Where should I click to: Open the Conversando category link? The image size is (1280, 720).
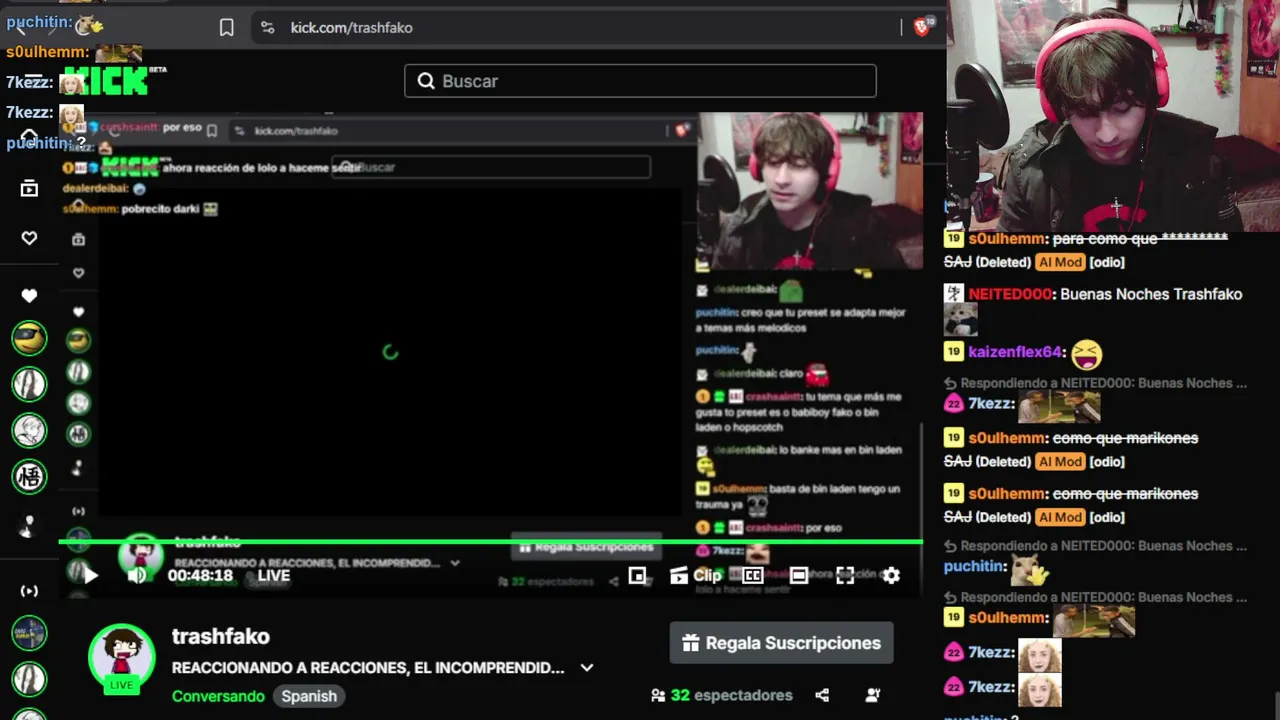218,696
